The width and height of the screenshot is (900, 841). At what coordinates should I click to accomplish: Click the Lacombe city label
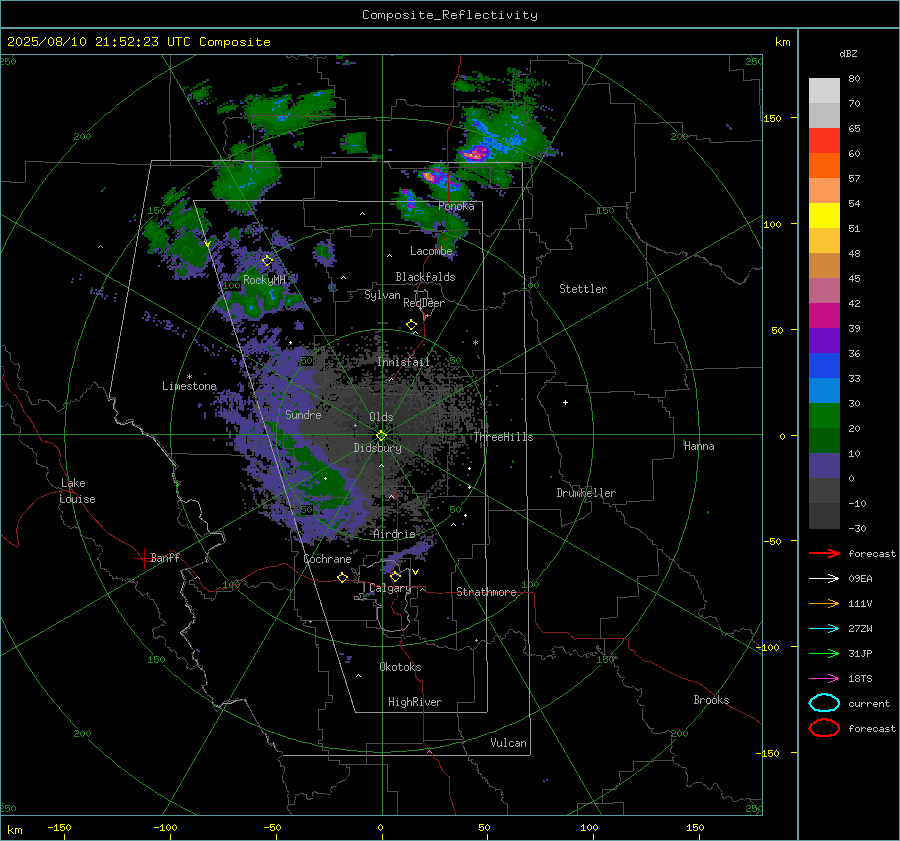point(431,251)
